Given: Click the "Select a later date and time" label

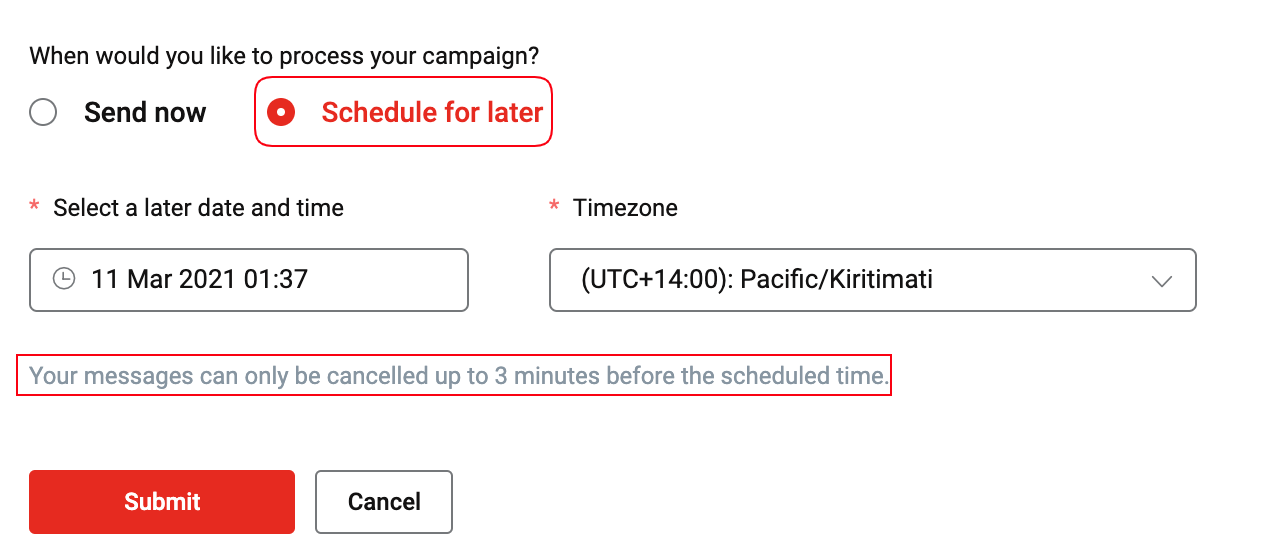Looking at the screenshot, I should [x=198, y=208].
